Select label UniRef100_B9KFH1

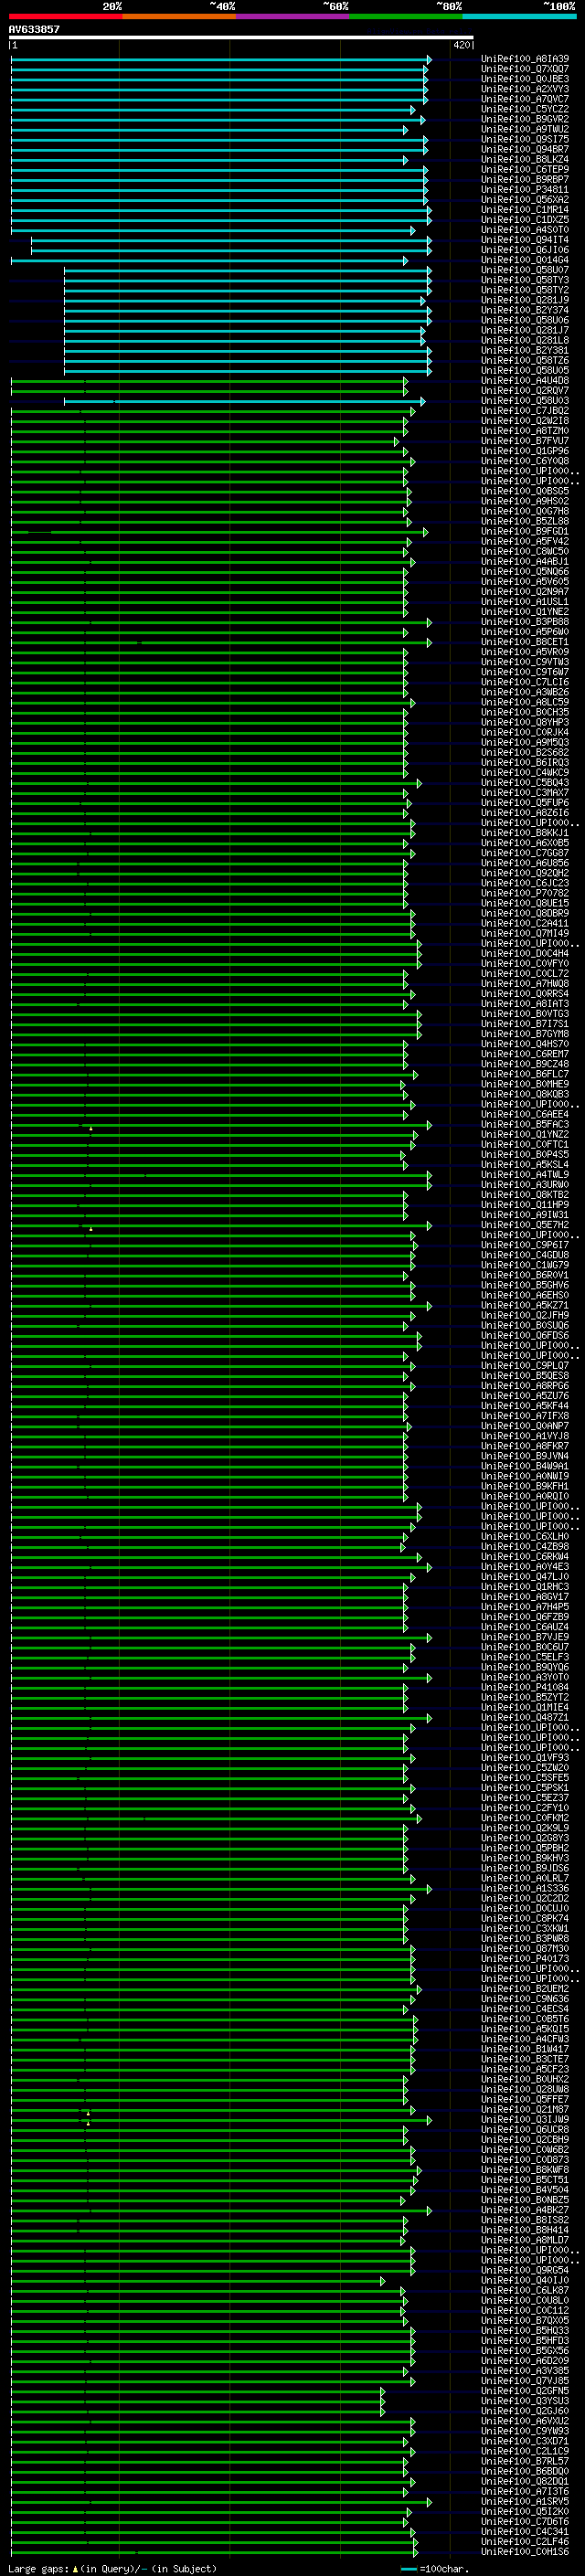click(x=525, y=1486)
